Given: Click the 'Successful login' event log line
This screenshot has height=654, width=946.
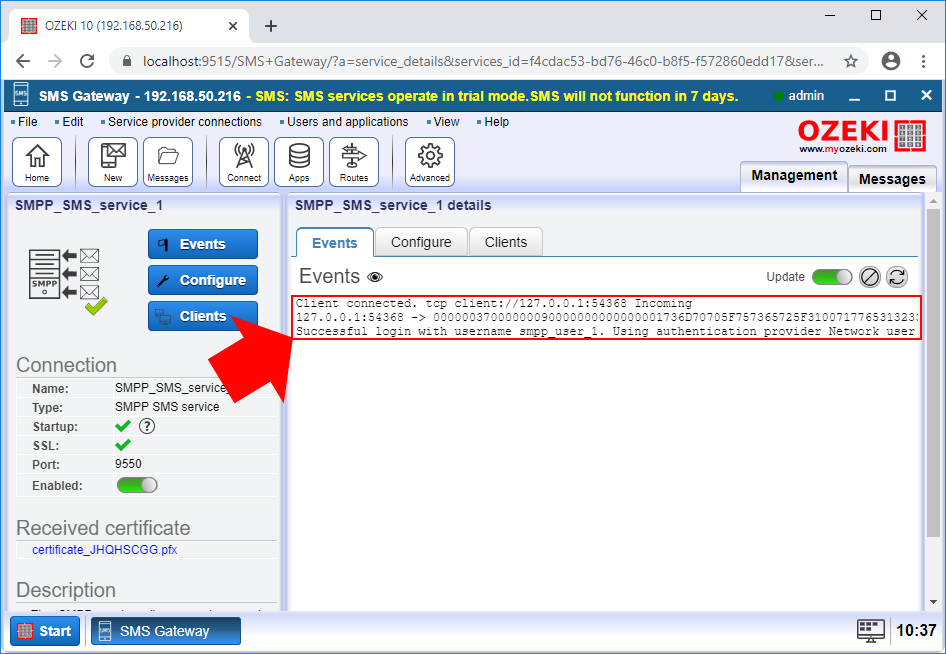Looking at the screenshot, I should (x=605, y=331).
